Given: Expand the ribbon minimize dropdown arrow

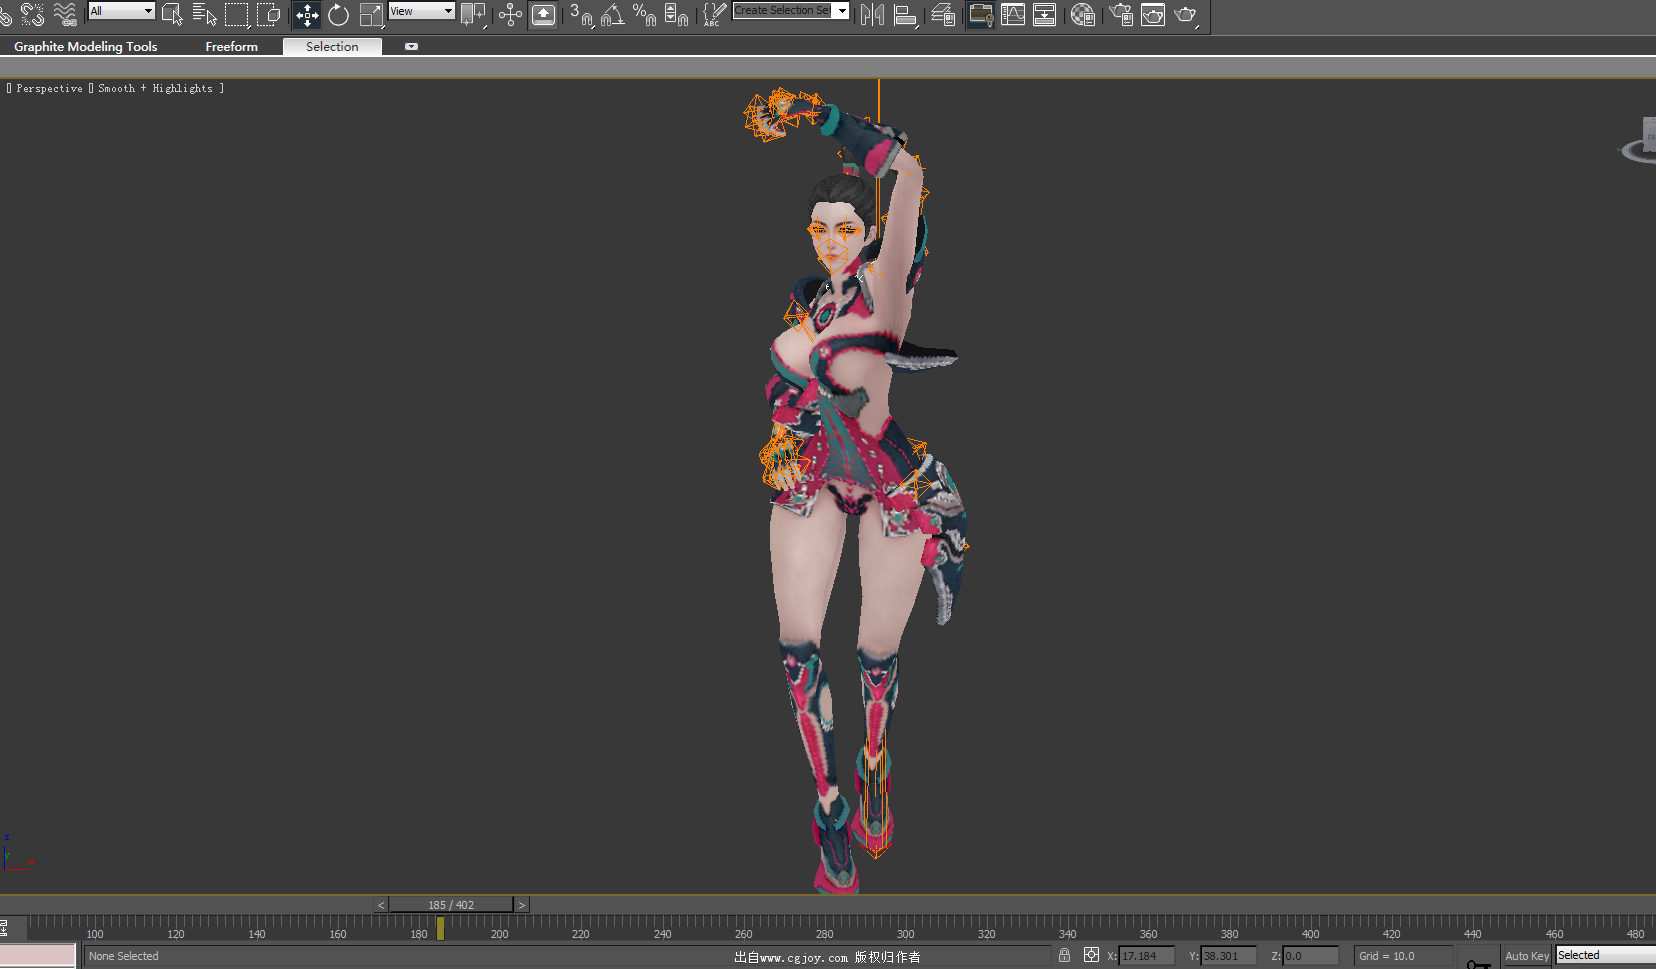Looking at the screenshot, I should [x=411, y=47].
